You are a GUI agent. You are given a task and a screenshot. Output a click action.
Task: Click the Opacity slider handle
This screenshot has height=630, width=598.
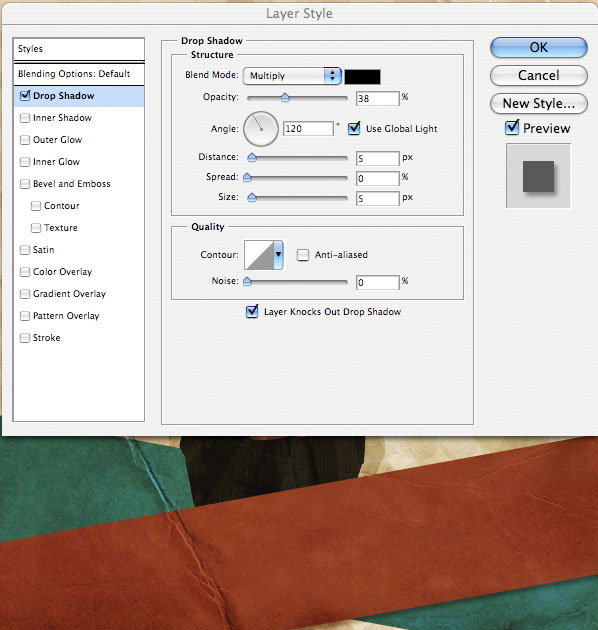285,98
